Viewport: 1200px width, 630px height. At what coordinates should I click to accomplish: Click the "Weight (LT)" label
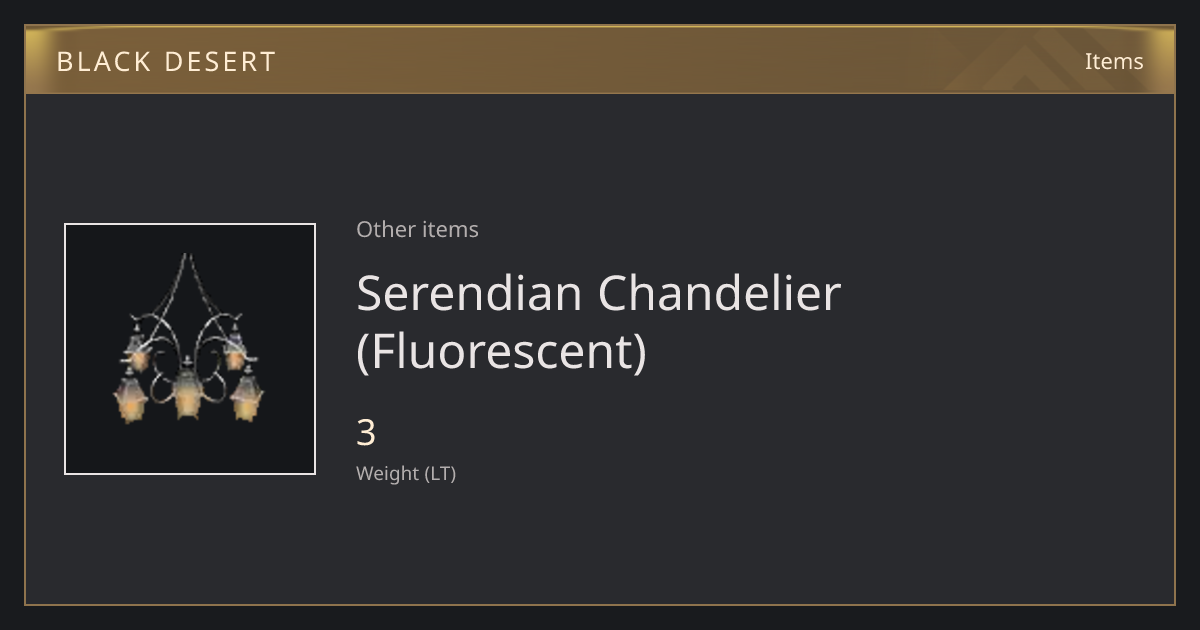click(x=406, y=474)
